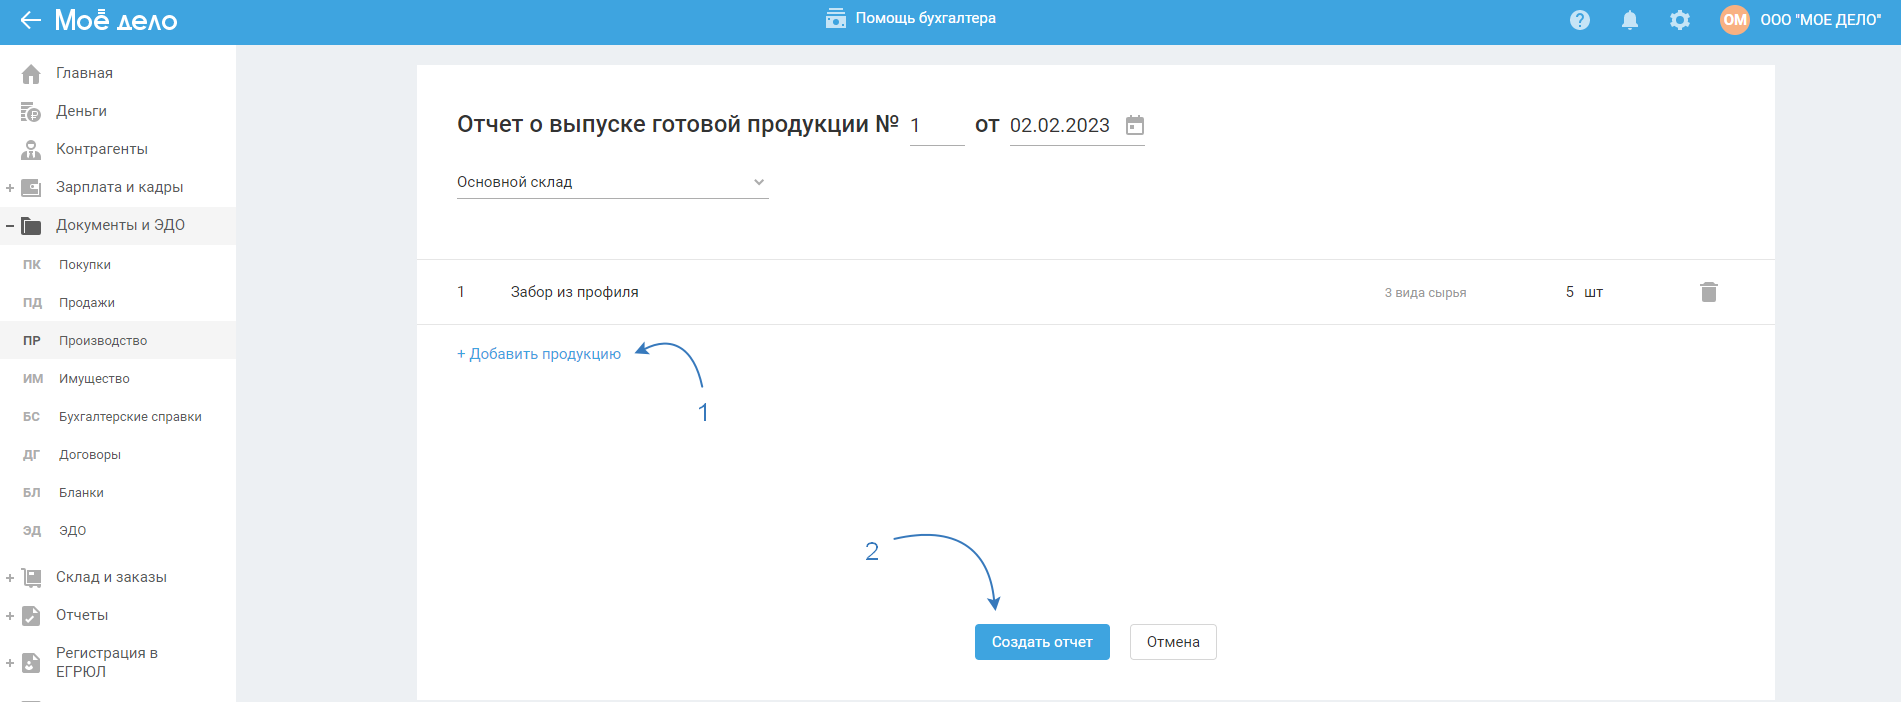Go to Главная in the sidebar

(x=84, y=73)
